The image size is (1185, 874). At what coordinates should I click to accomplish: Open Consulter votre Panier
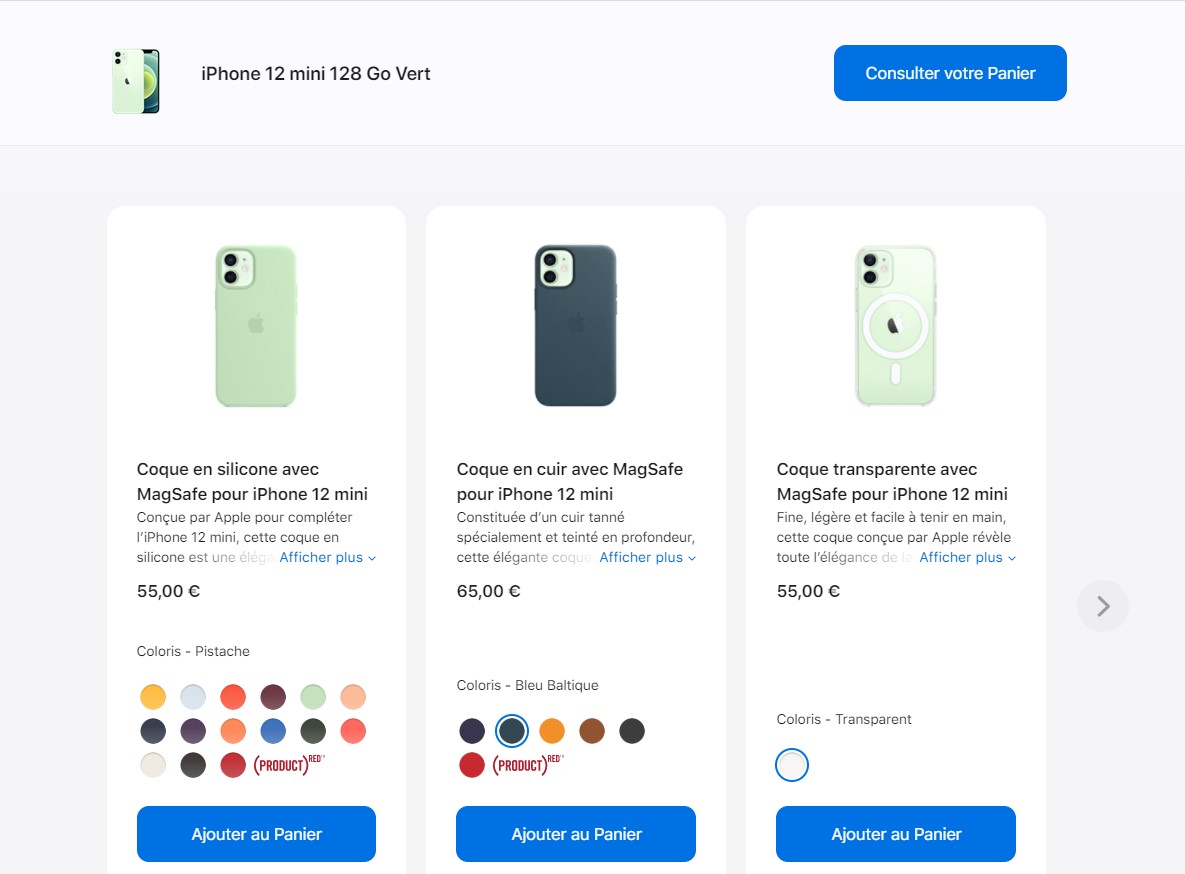pos(950,73)
